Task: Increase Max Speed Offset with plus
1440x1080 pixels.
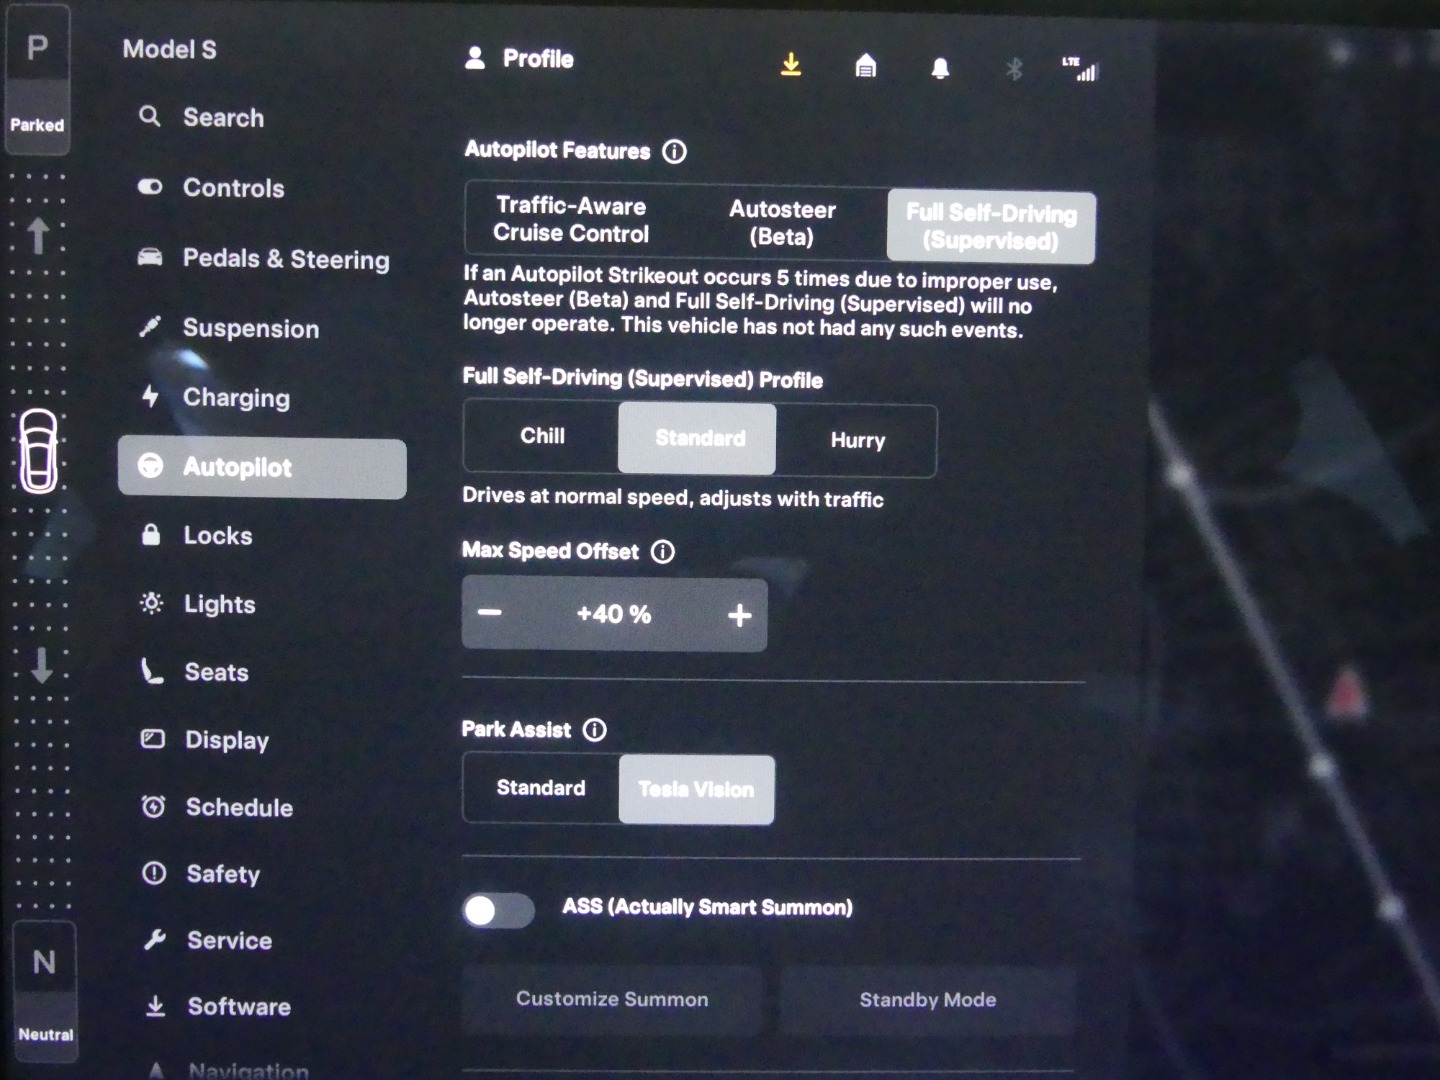Action: pos(739,615)
